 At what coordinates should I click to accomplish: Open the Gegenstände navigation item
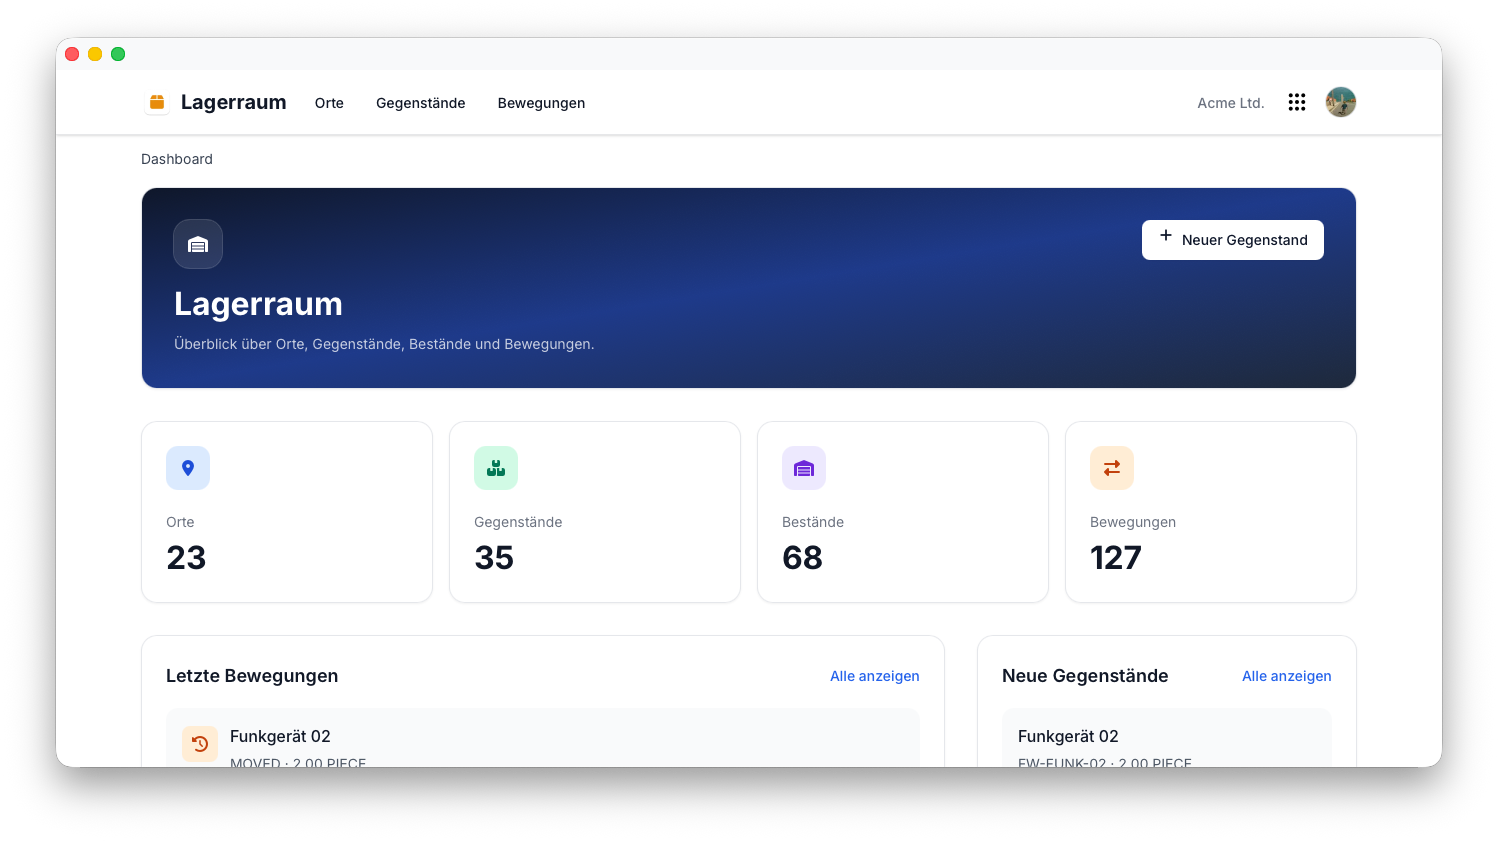point(421,103)
